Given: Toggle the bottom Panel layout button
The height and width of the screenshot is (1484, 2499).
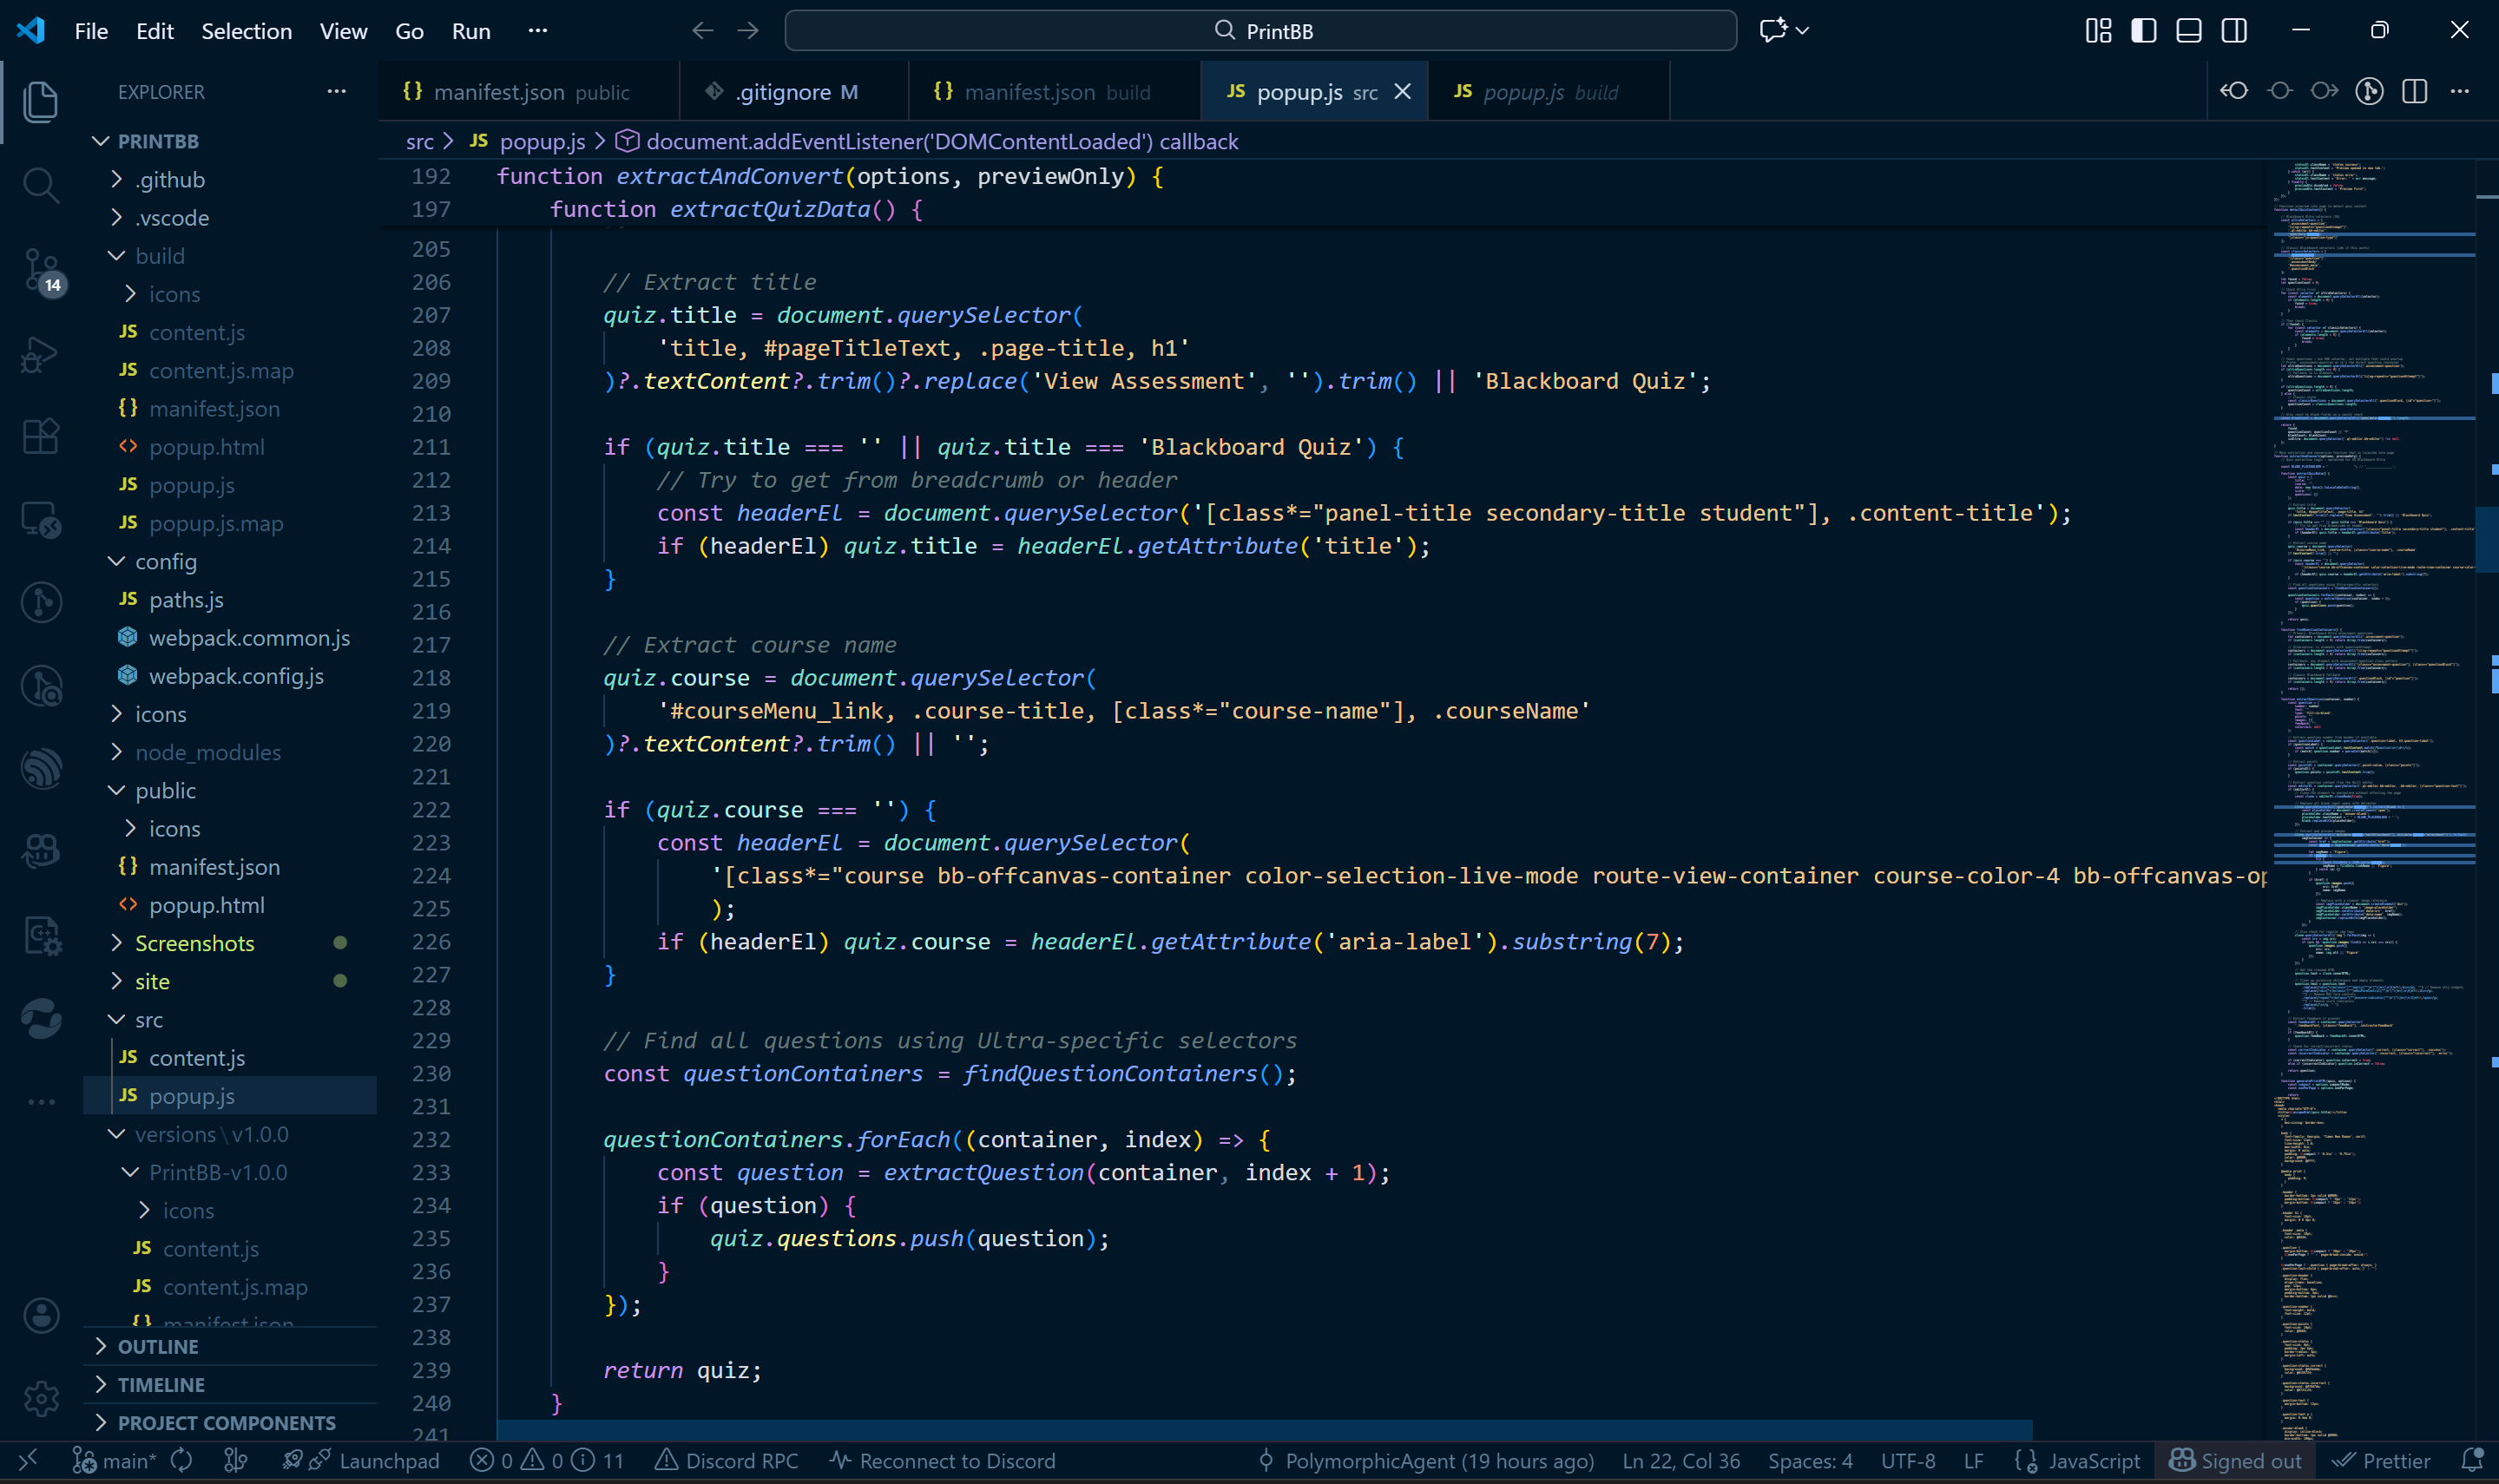Looking at the screenshot, I should pyautogui.click(x=2188, y=31).
